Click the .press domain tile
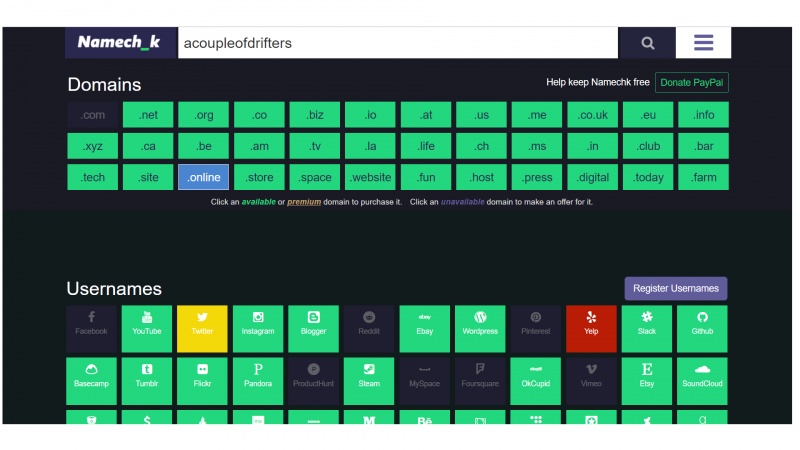 coord(537,177)
